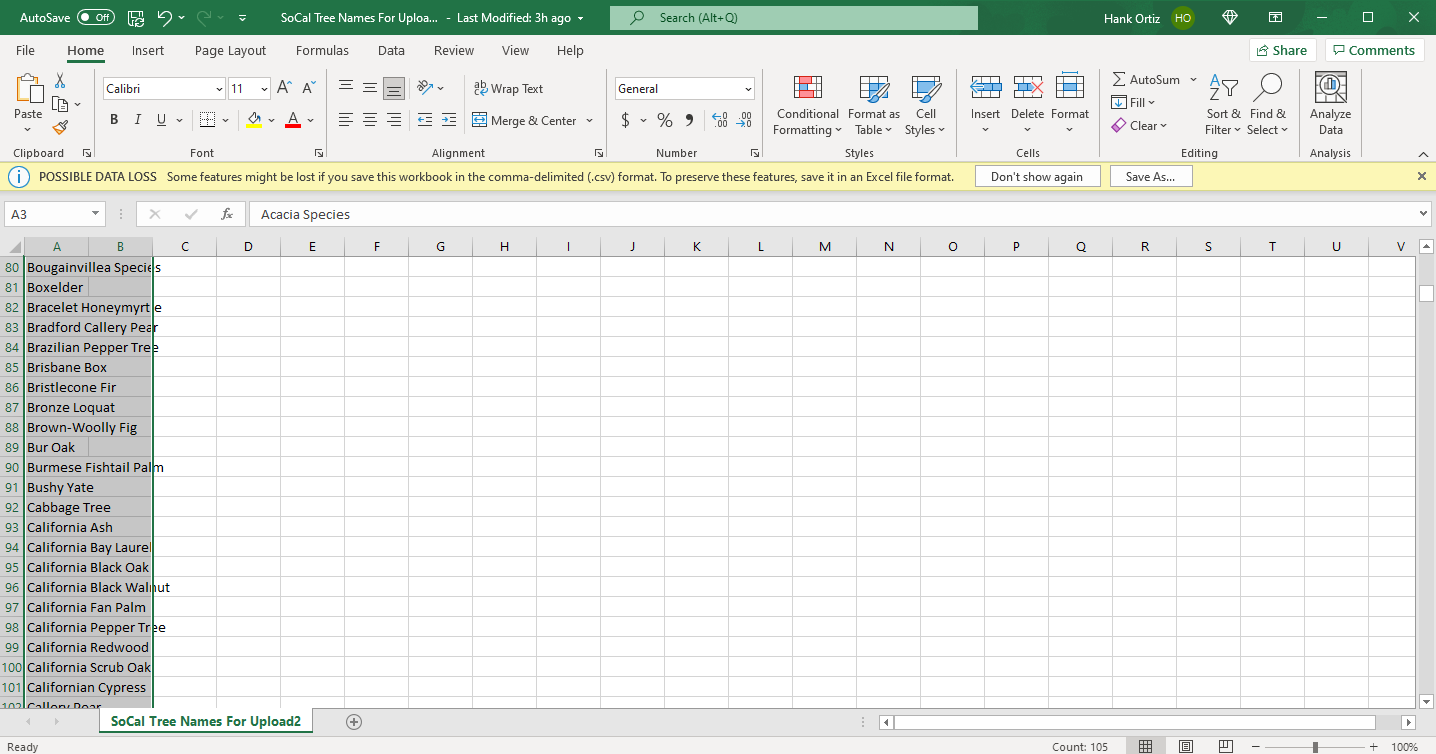The width and height of the screenshot is (1436, 754).
Task: Click Format cells icon in Cells group
Action: (x=1070, y=87)
